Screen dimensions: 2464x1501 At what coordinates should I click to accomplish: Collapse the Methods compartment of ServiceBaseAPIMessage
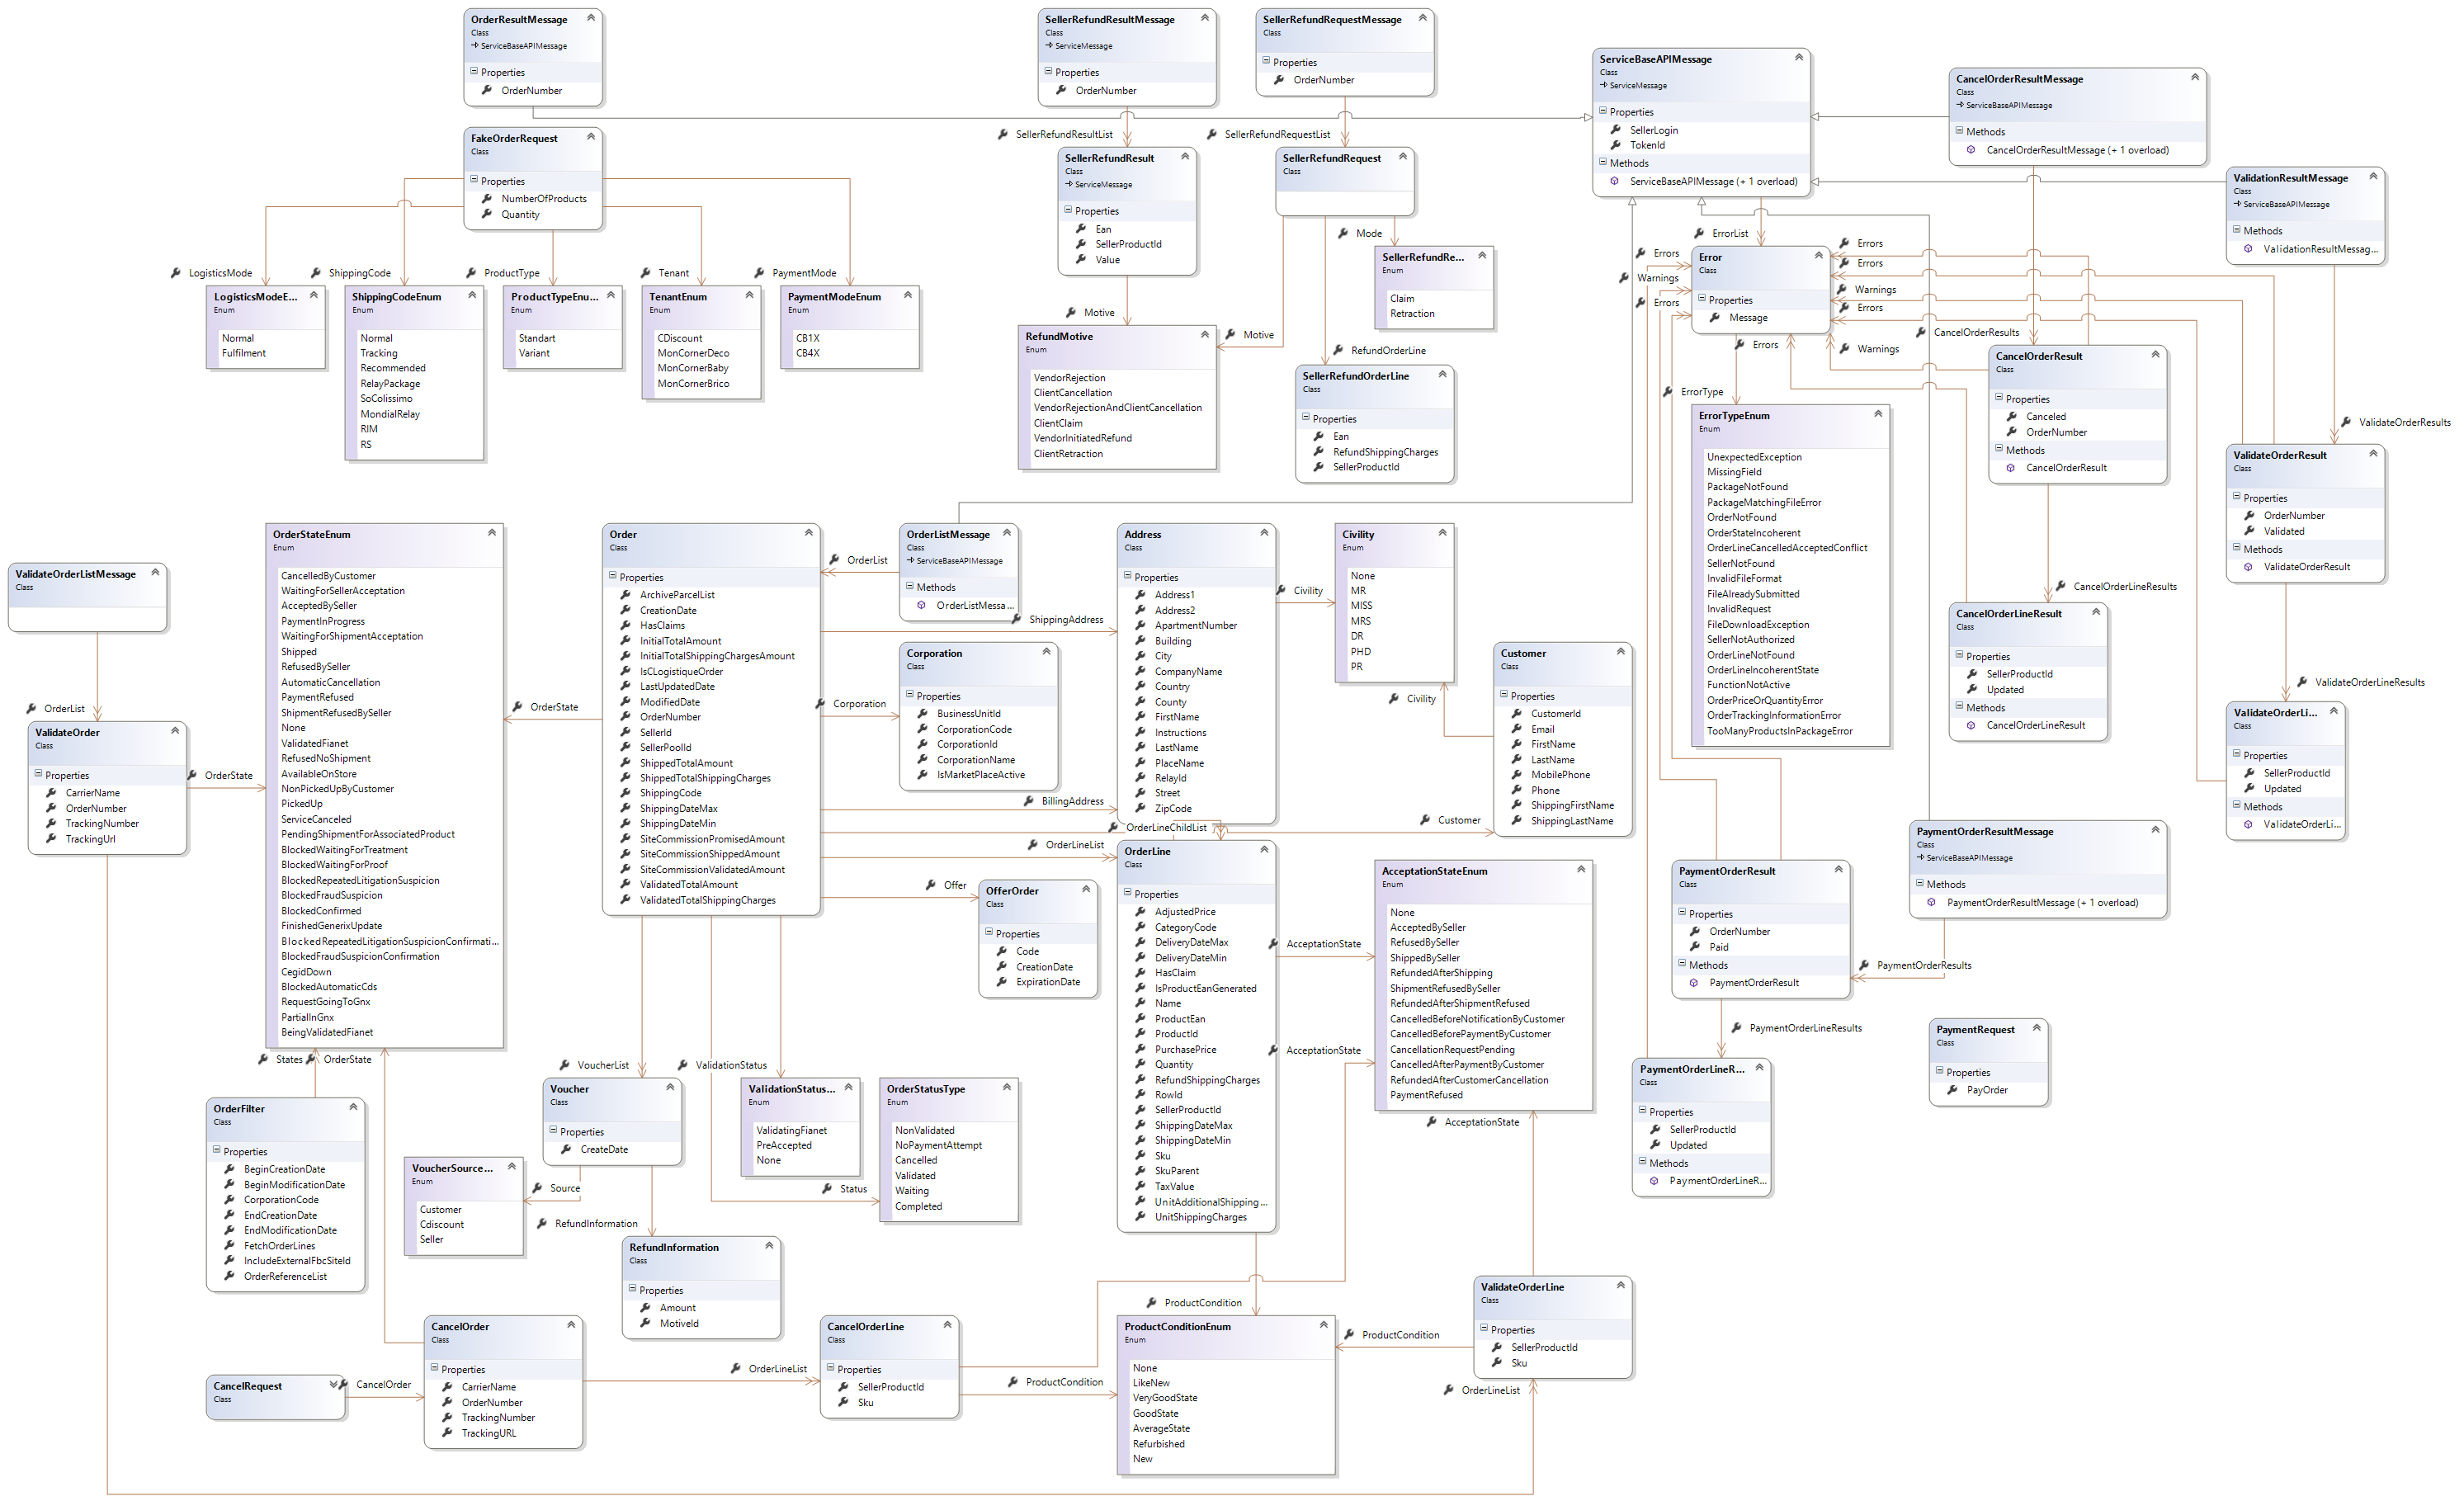pos(1602,162)
